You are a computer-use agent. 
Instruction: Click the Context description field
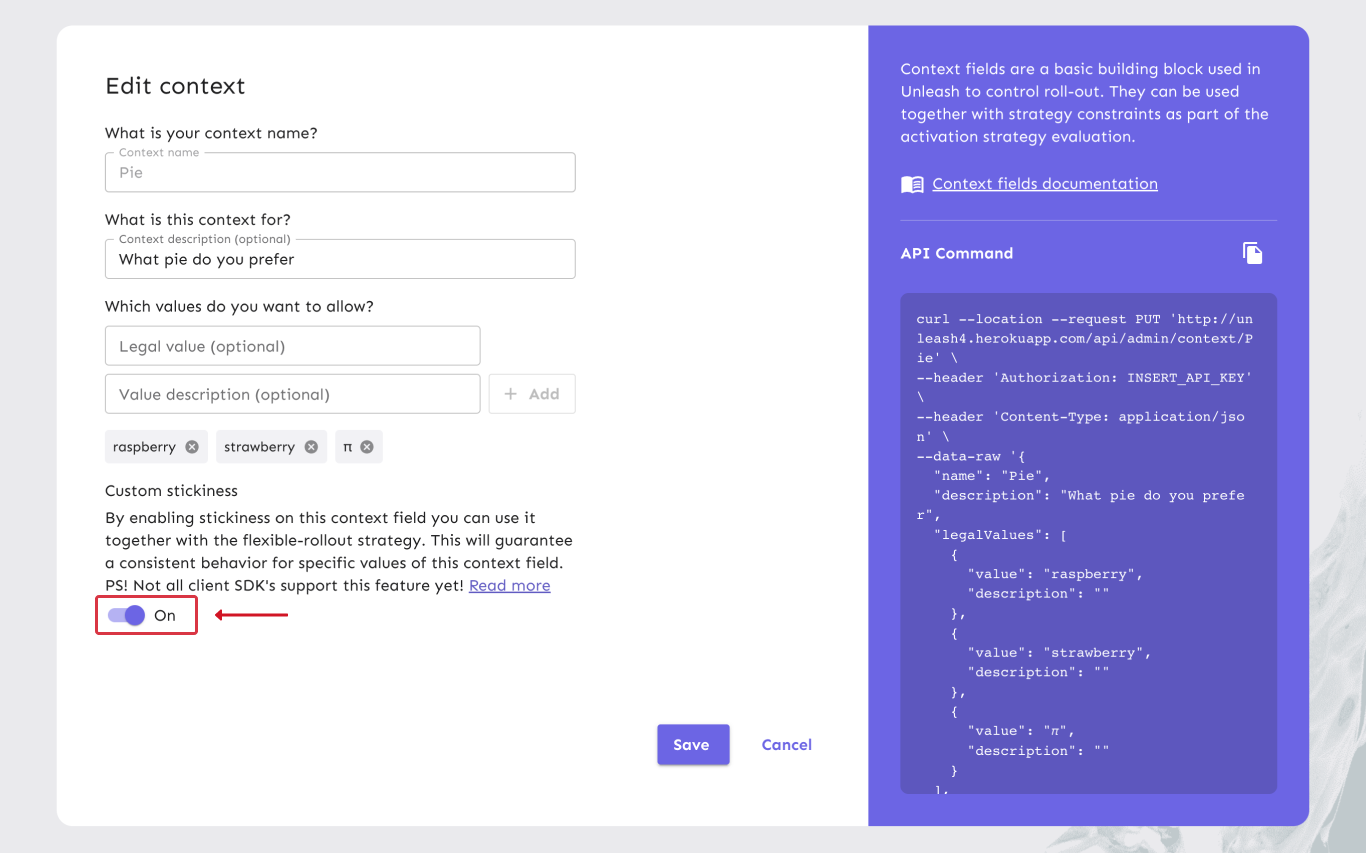(340, 259)
